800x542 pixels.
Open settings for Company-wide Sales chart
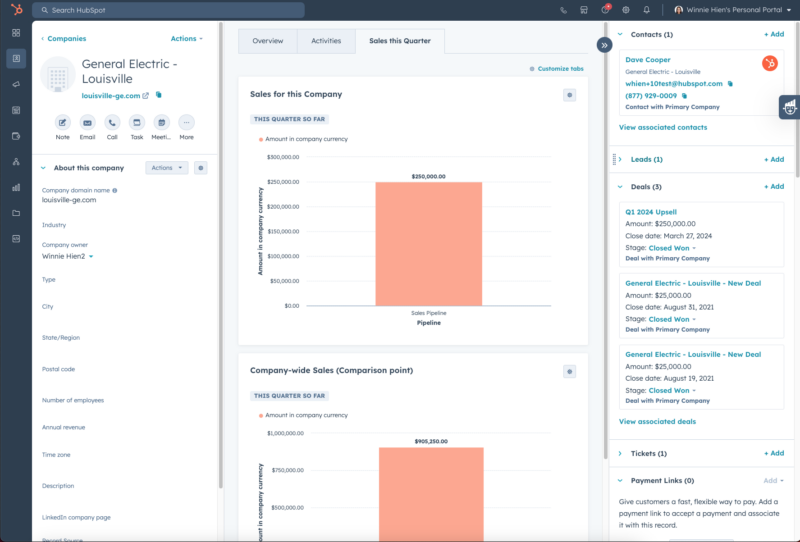coord(569,372)
